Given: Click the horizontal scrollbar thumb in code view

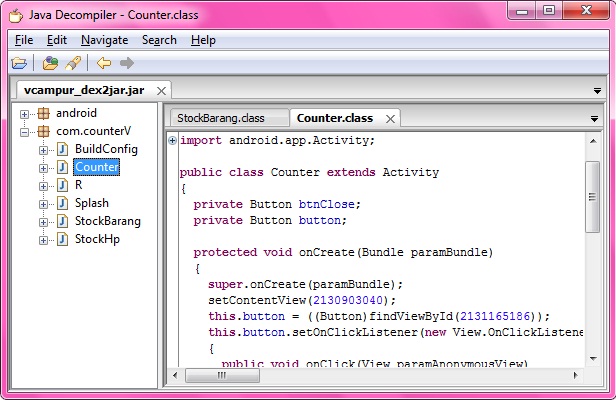Looking at the screenshot, I should [222, 375].
